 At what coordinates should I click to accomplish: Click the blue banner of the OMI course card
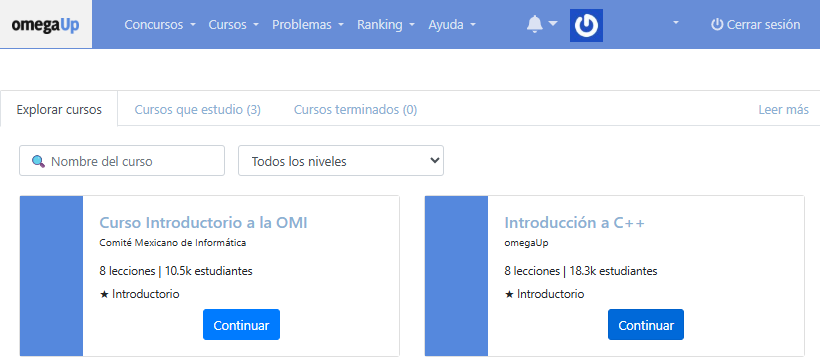click(x=51, y=276)
